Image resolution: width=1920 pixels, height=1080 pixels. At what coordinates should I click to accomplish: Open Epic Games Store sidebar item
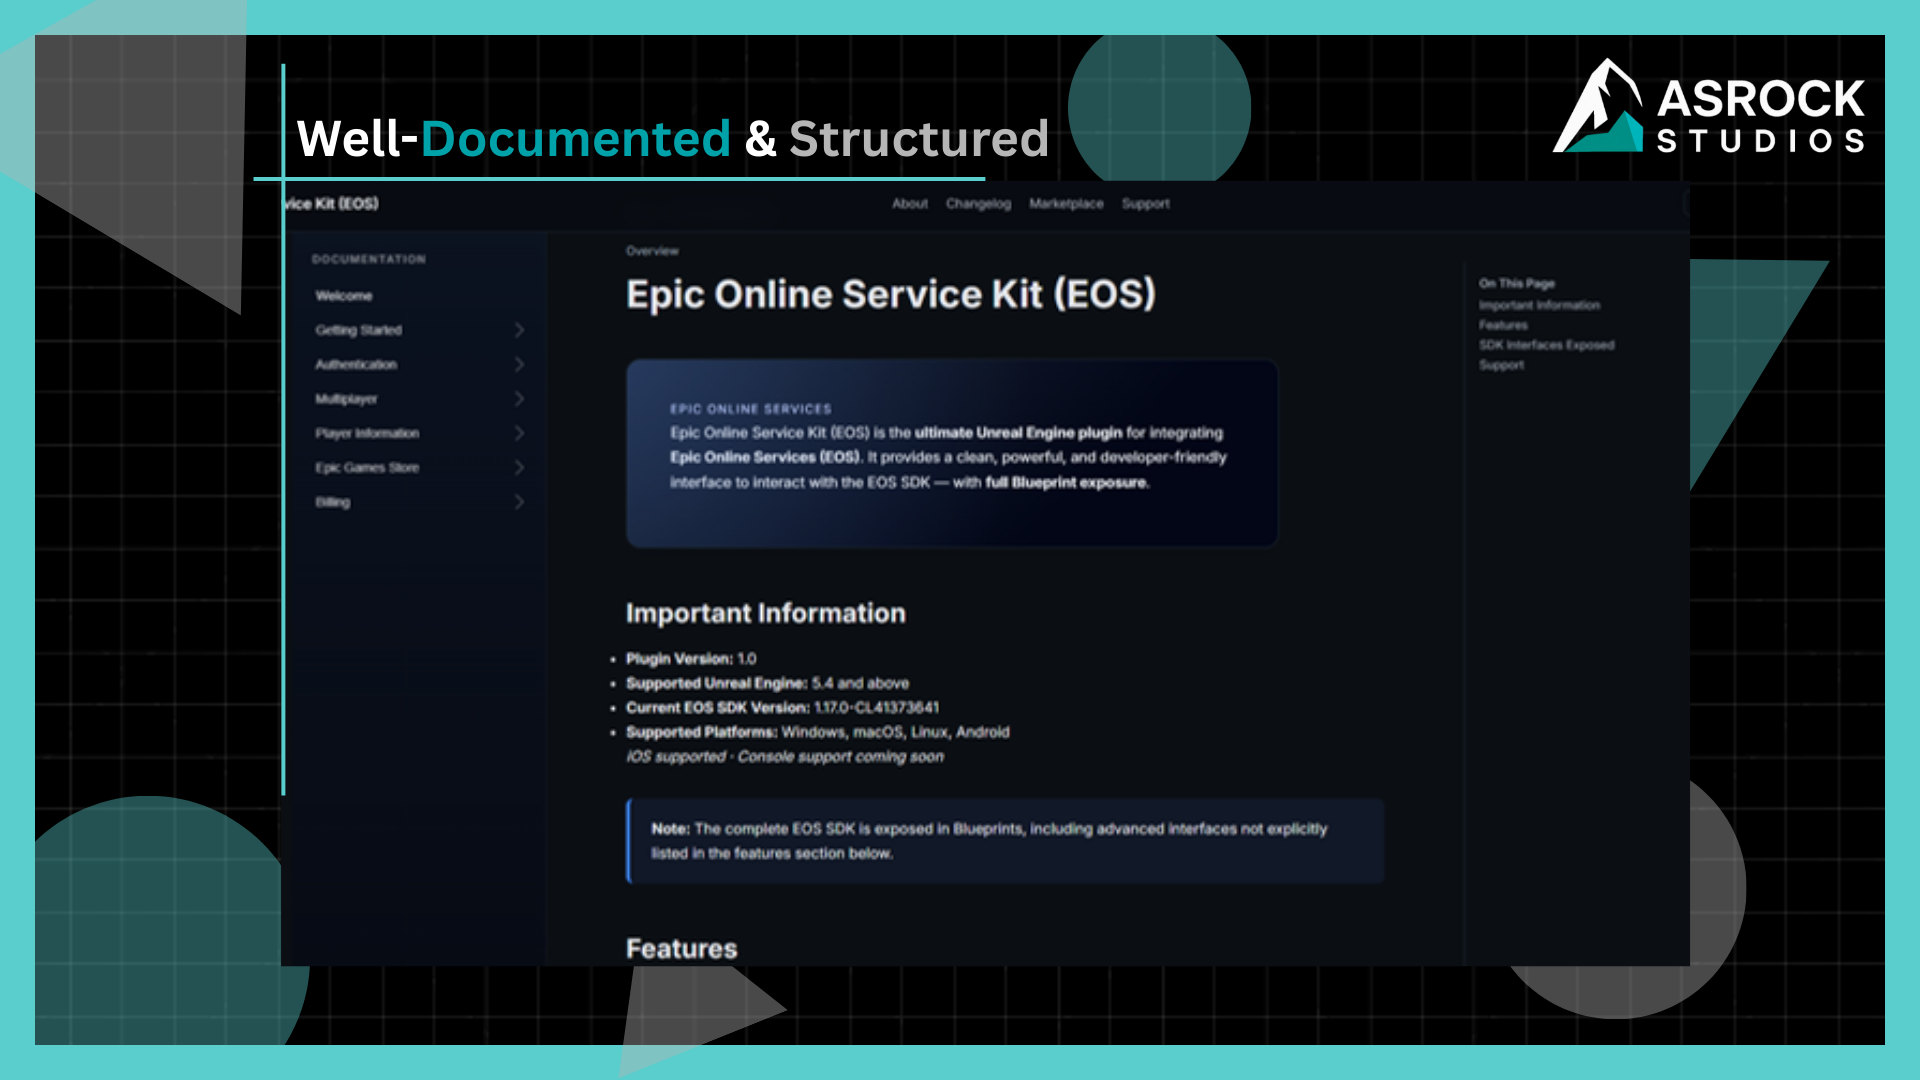[x=367, y=468]
